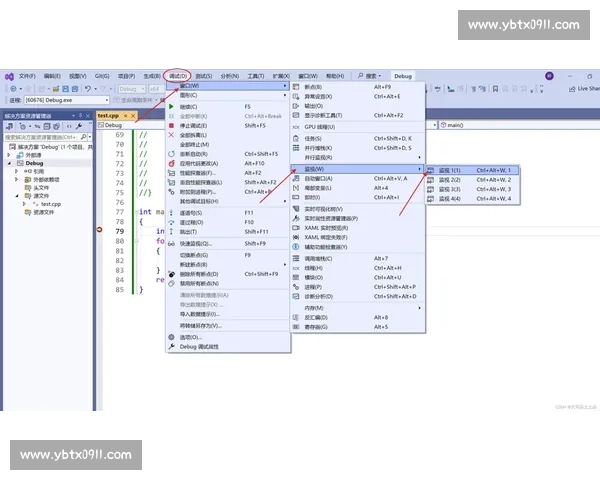Switch to the test.cpp editor tab
Image resolution: width=600 pixels, height=480 pixels.
[108, 115]
